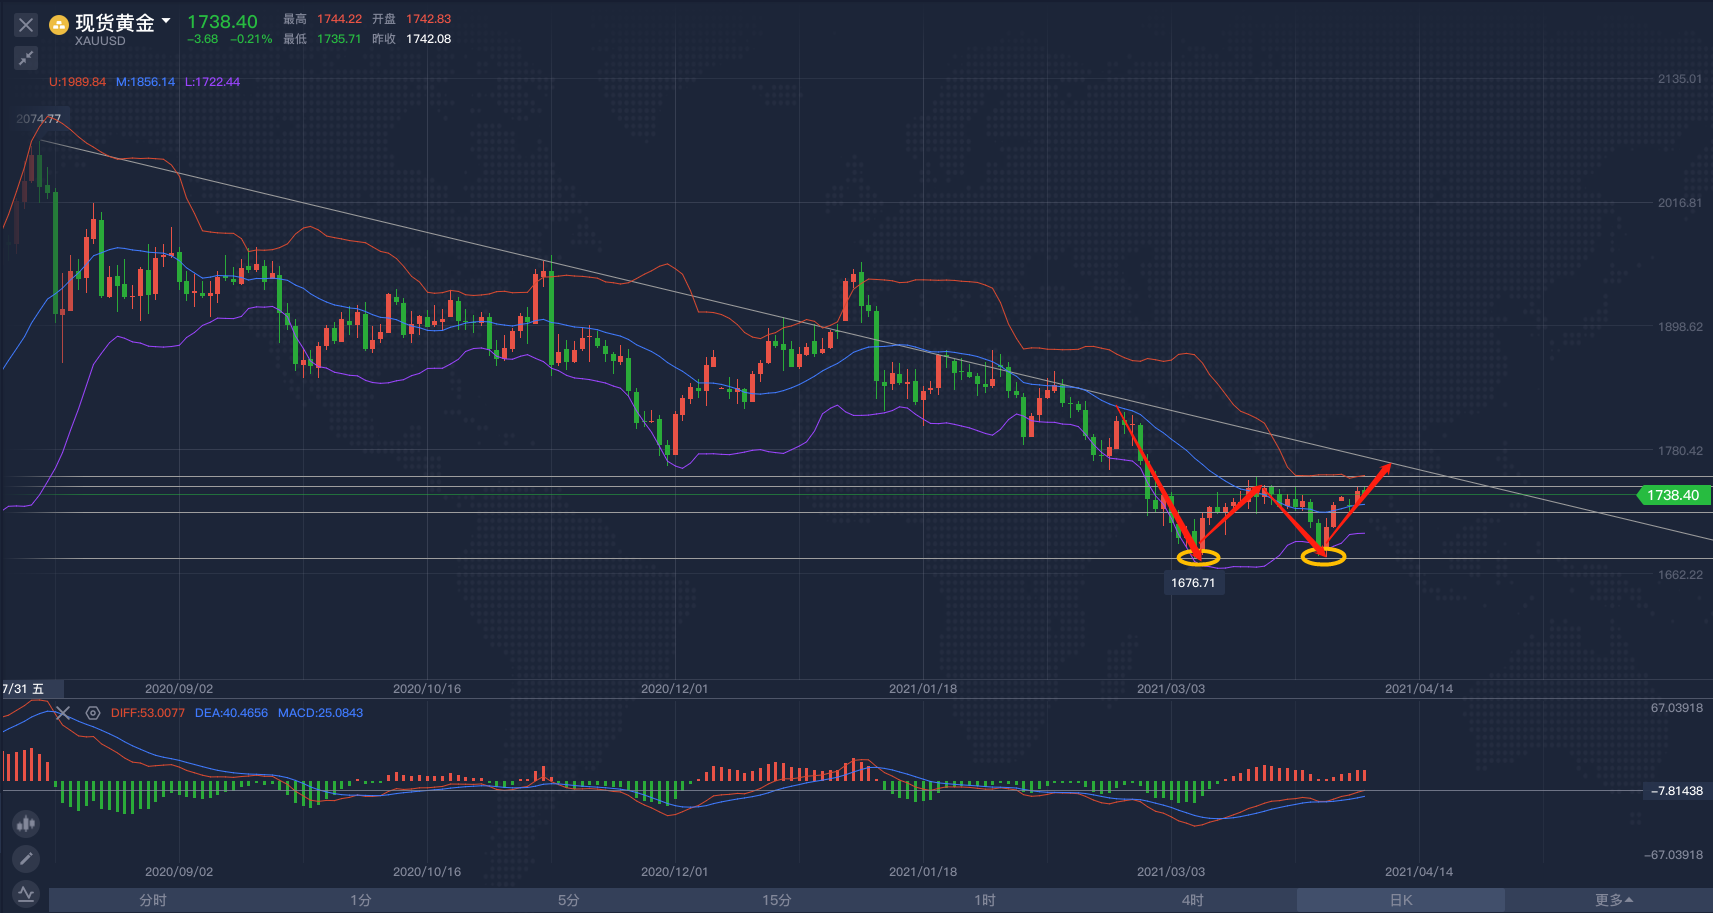
Task: Click the L:1722.44 lower band value
Action: click(x=212, y=82)
